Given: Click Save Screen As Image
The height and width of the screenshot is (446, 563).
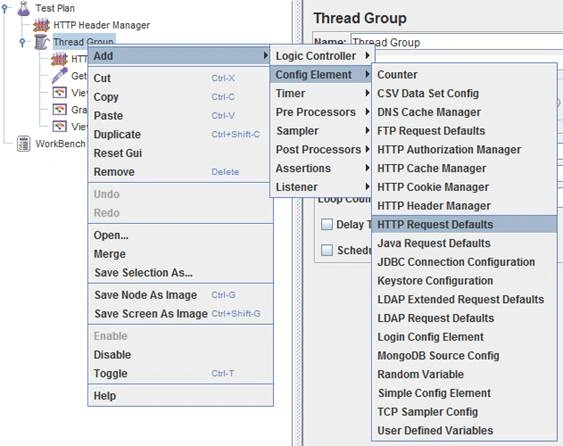Looking at the screenshot, I should point(180,313).
